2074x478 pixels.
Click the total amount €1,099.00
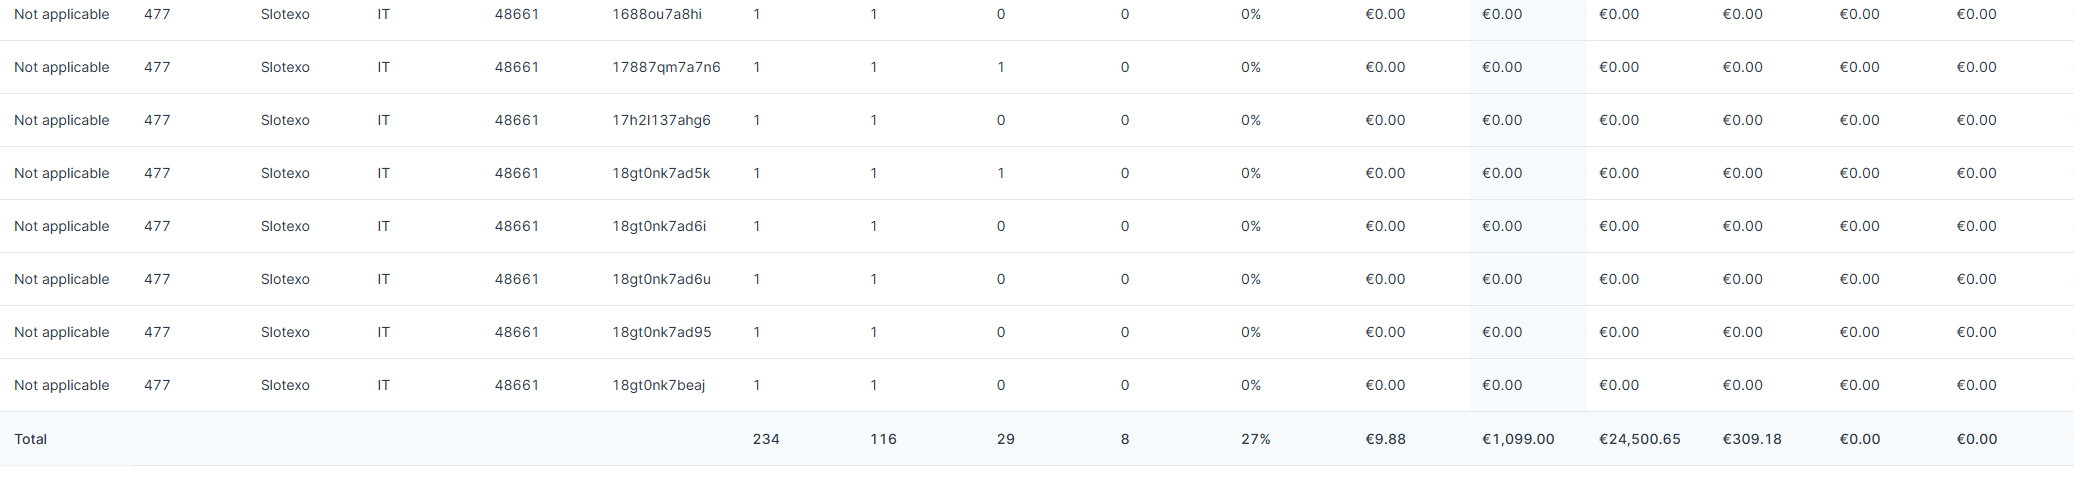(1518, 439)
